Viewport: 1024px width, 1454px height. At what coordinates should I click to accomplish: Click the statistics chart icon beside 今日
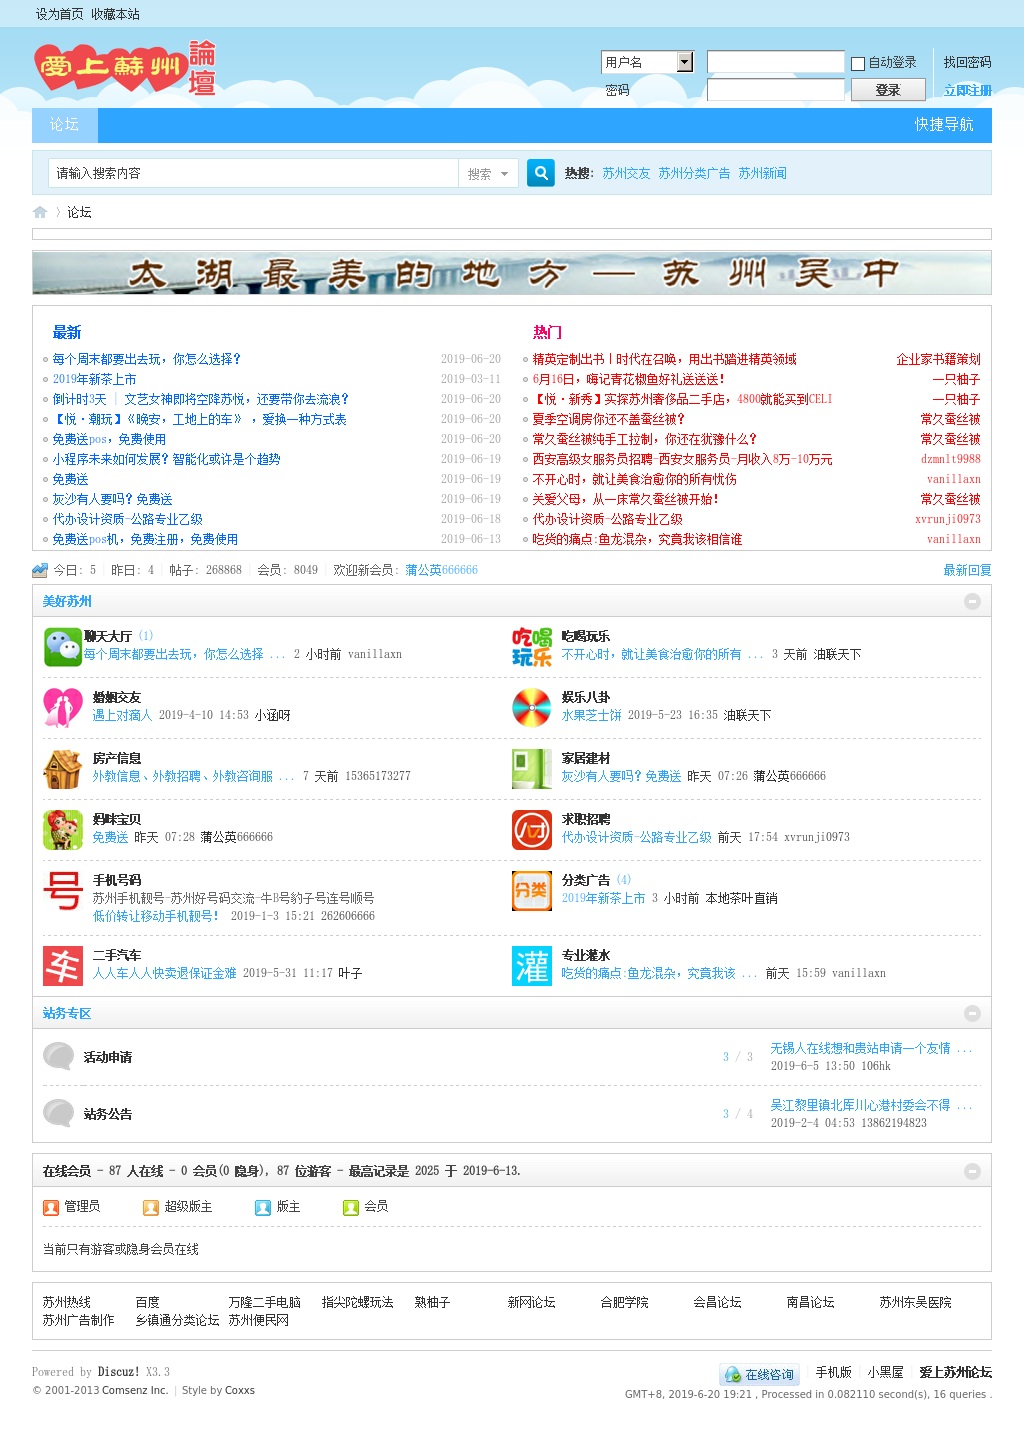pos(40,570)
